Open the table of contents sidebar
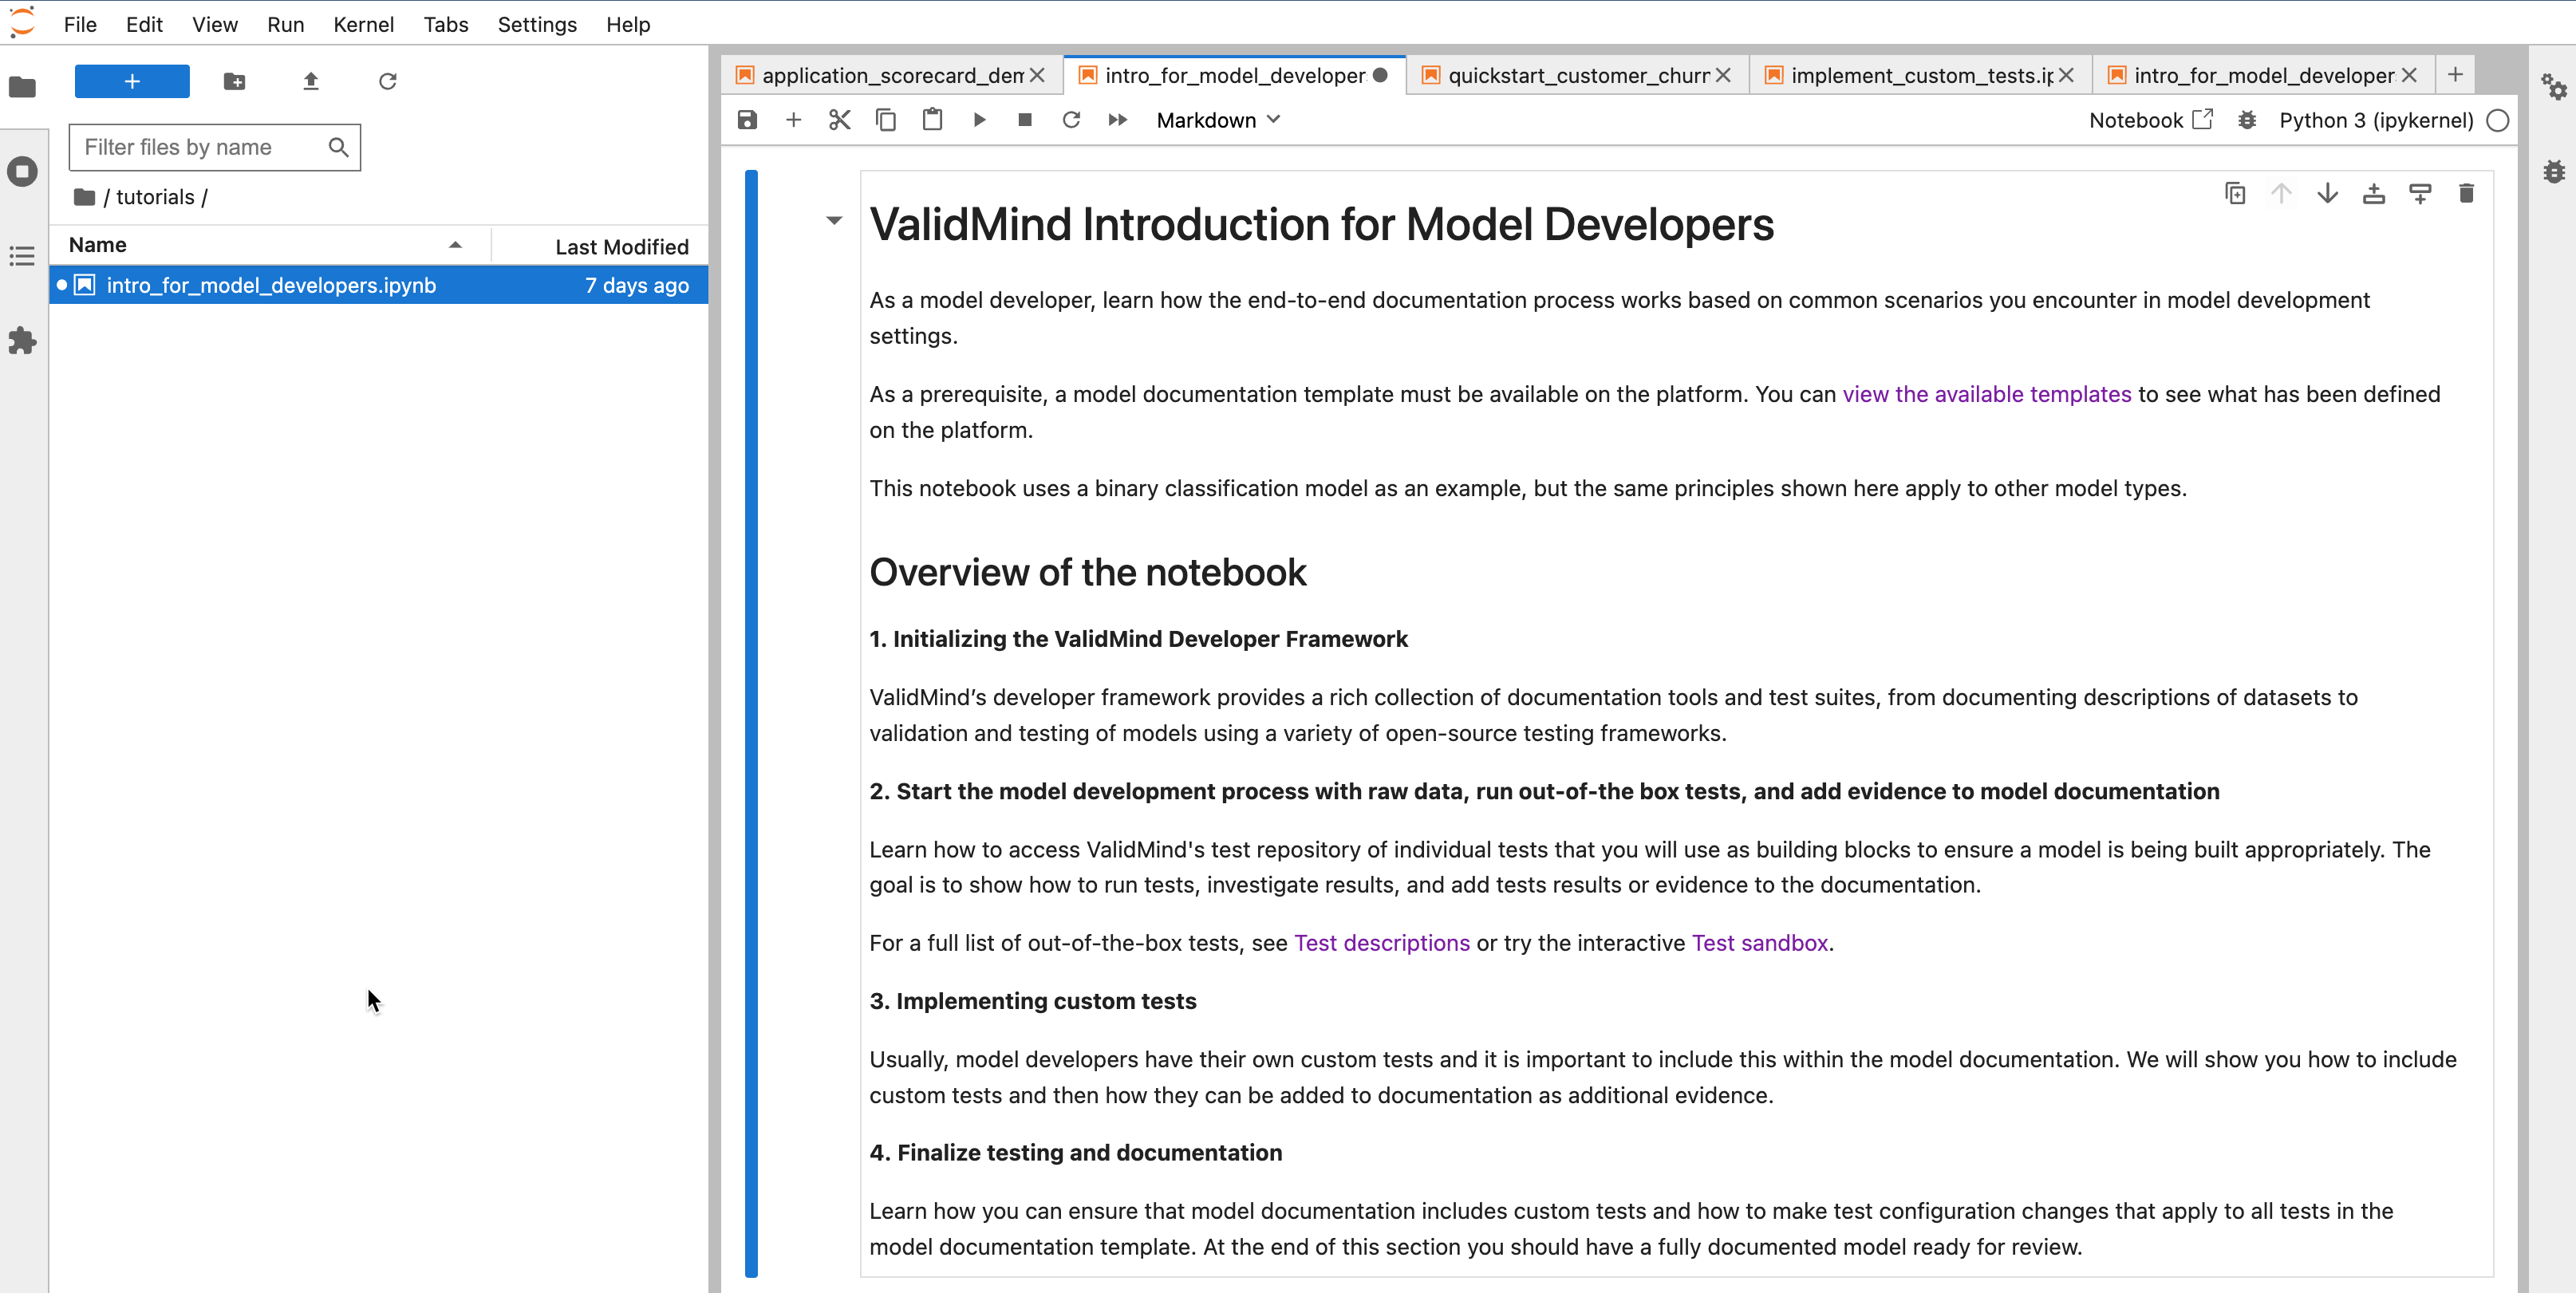This screenshot has height=1293, width=2576. (22, 256)
